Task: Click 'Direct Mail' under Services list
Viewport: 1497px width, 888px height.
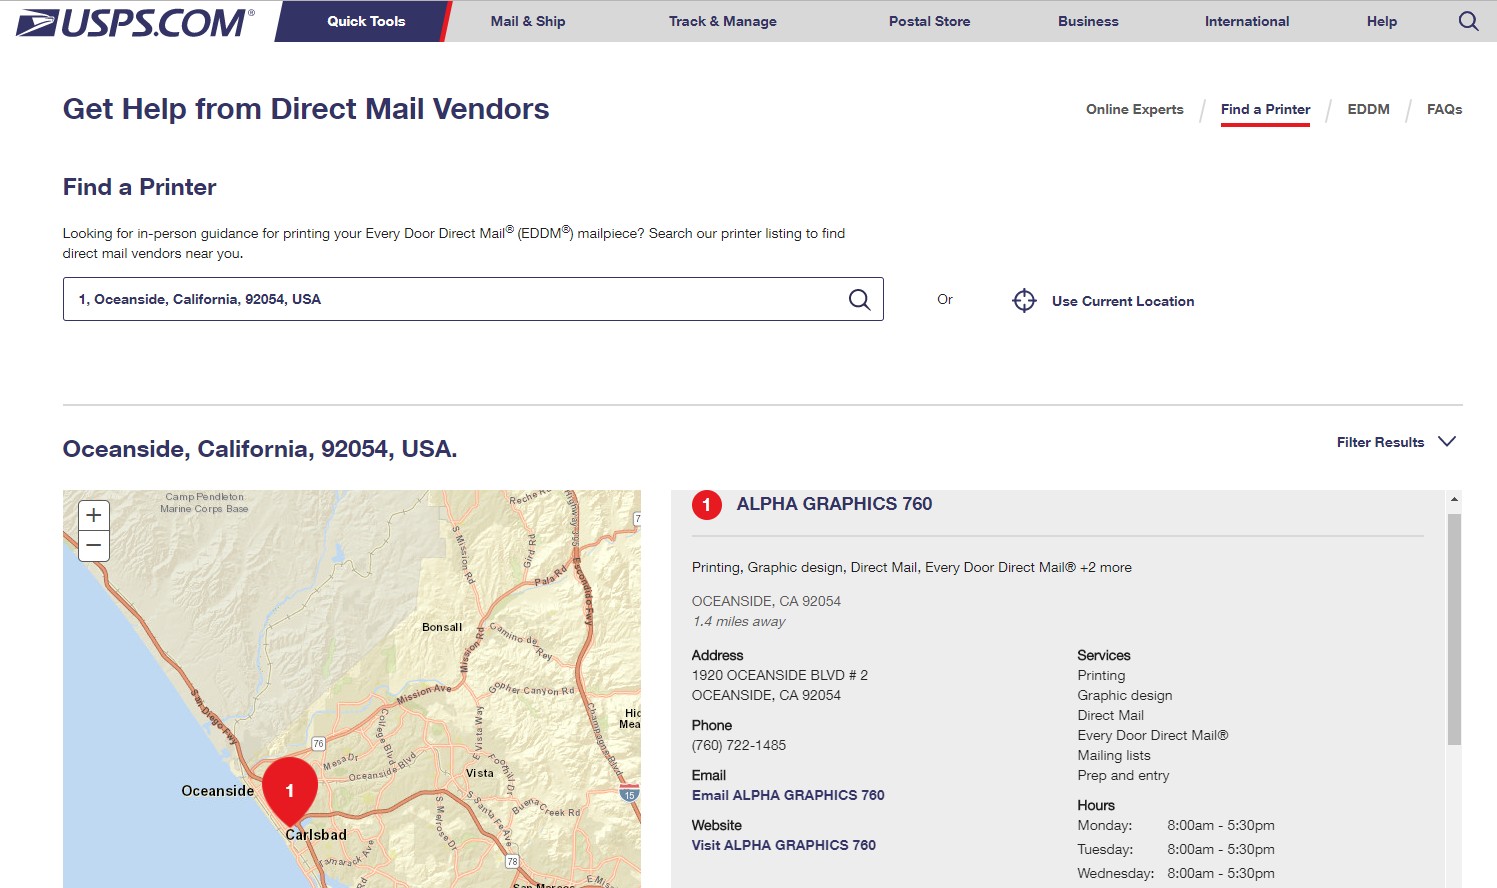Action: pyautogui.click(x=1111, y=715)
